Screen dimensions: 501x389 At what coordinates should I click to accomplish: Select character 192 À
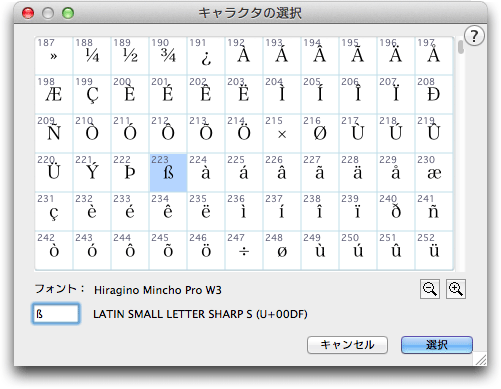[x=244, y=56]
